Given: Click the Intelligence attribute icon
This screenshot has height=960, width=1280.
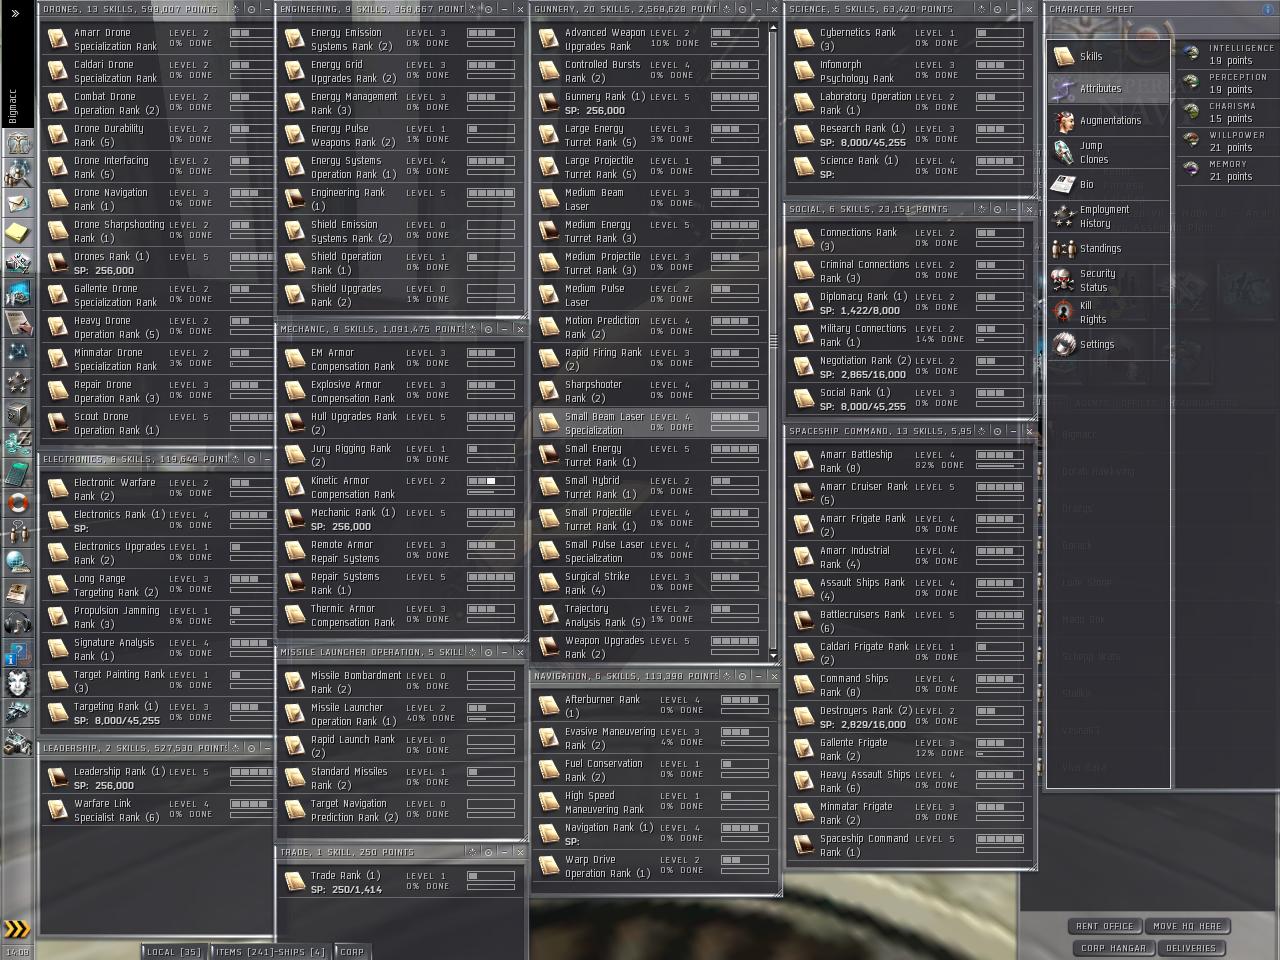Looking at the screenshot, I should point(1190,53).
